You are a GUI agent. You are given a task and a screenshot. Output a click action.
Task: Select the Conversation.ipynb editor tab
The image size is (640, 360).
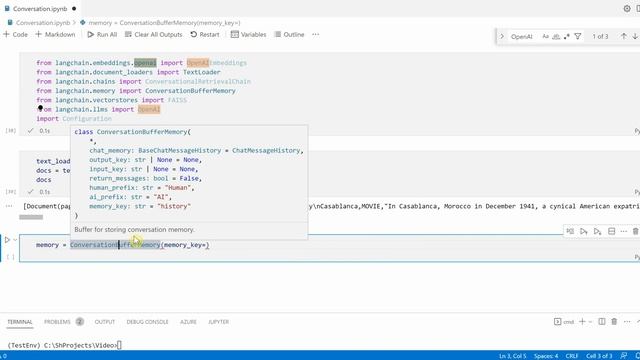click(40, 9)
